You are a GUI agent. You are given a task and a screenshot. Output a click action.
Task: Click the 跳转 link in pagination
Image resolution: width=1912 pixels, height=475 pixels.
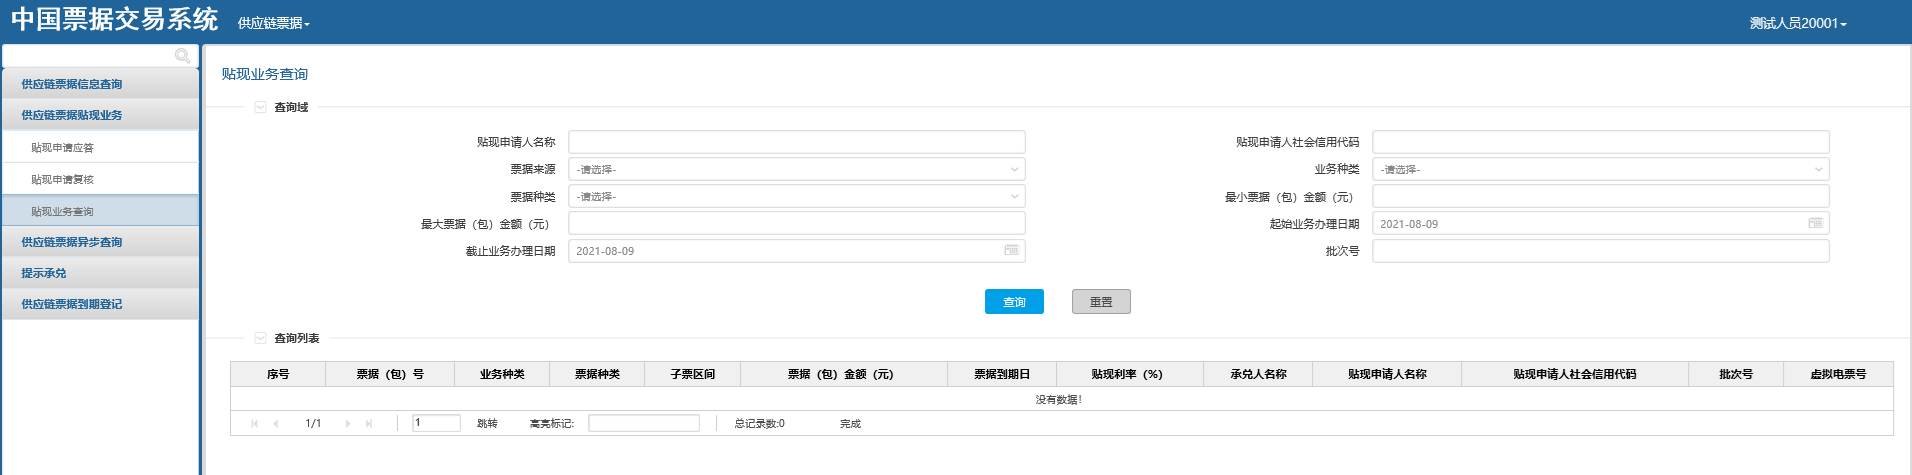(x=487, y=424)
